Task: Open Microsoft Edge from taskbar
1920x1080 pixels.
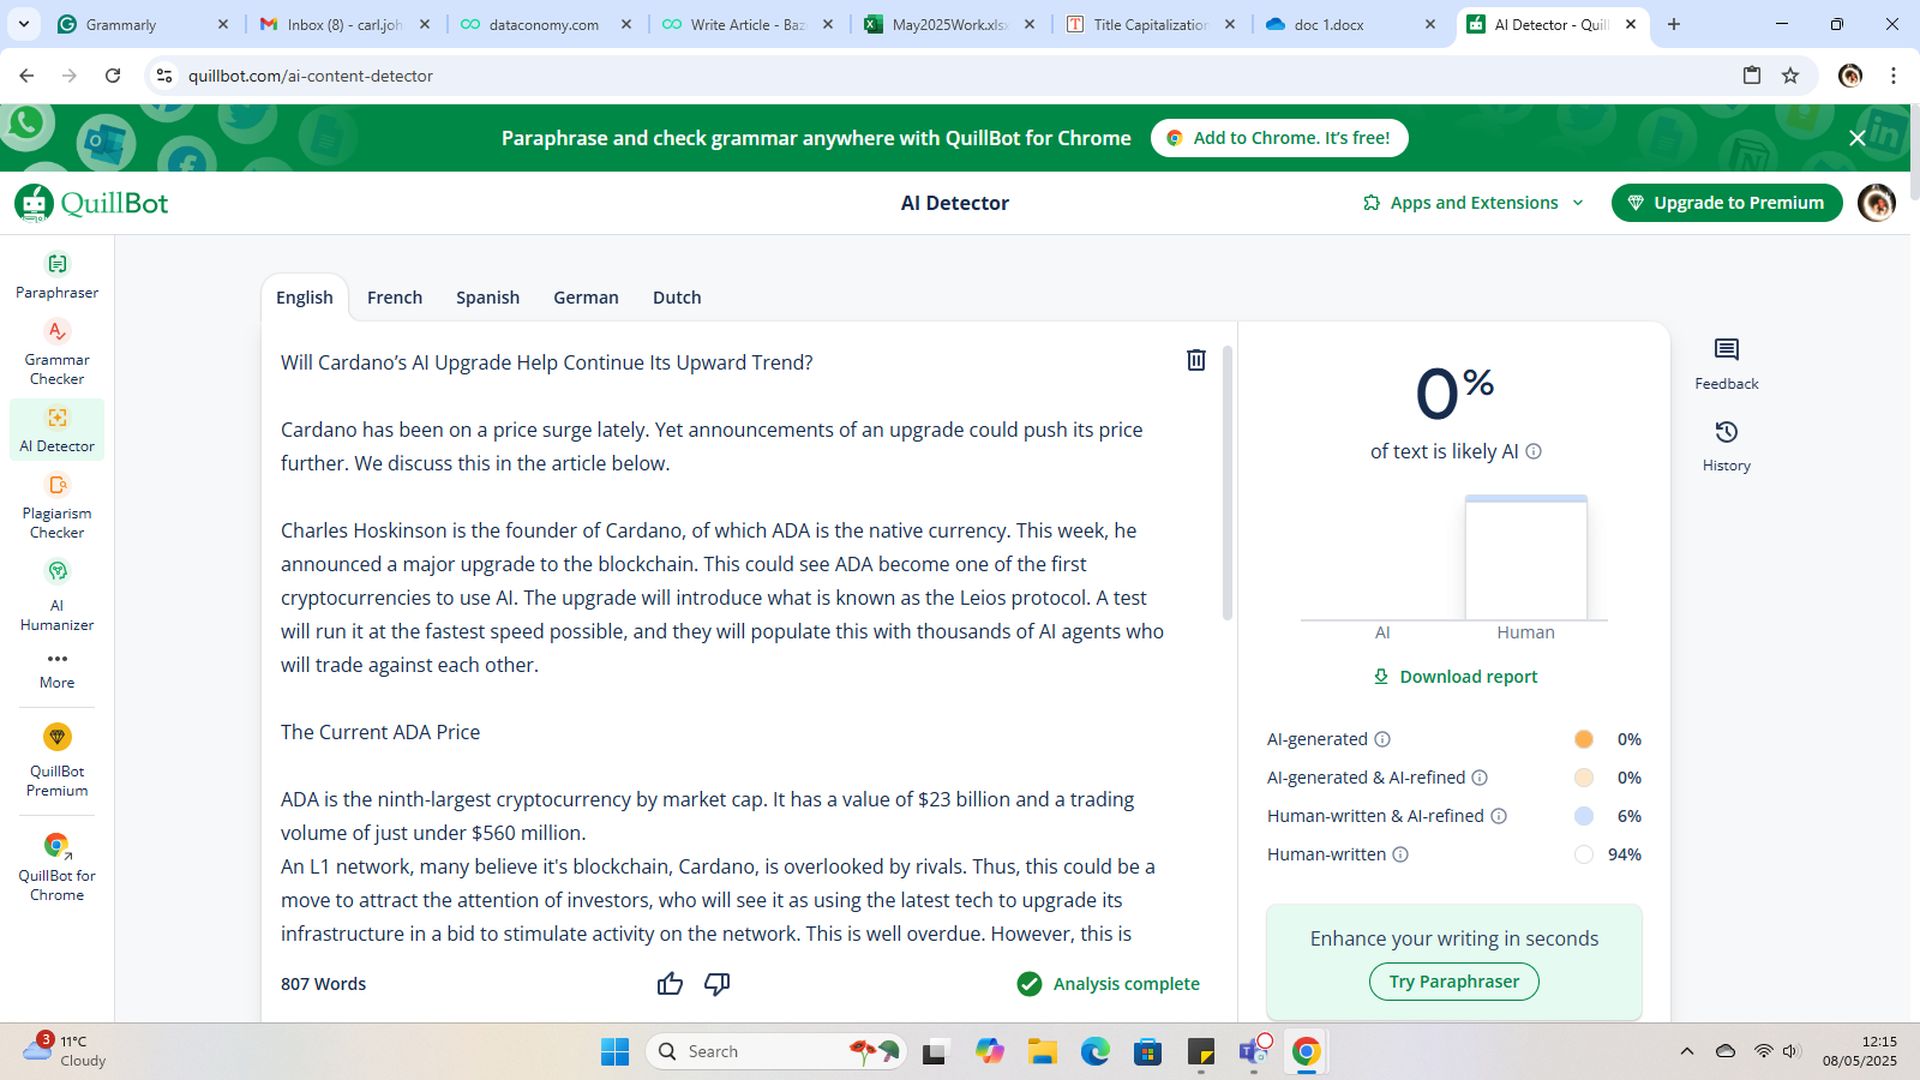Action: (1095, 1052)
